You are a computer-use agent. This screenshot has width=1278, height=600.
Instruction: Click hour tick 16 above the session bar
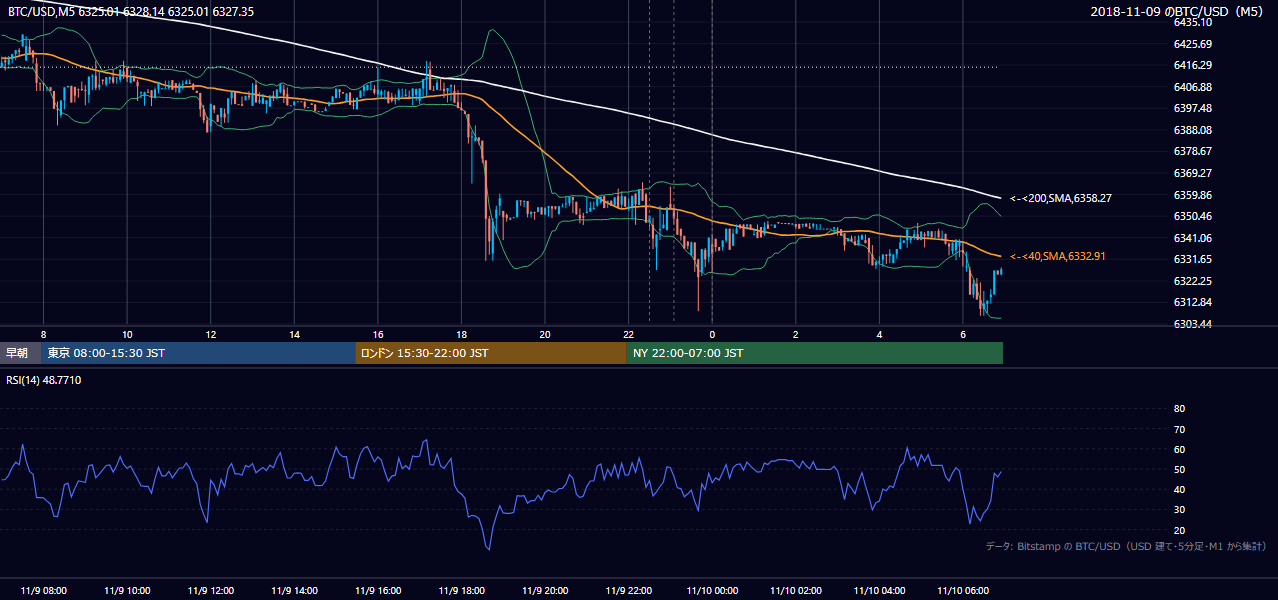click(x=377, y=334)
